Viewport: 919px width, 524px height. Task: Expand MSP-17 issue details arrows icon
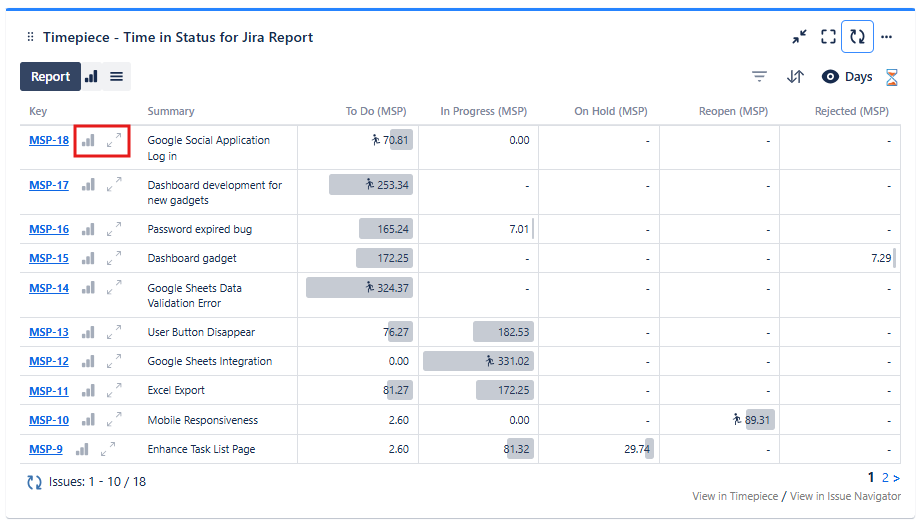[114, 185]
